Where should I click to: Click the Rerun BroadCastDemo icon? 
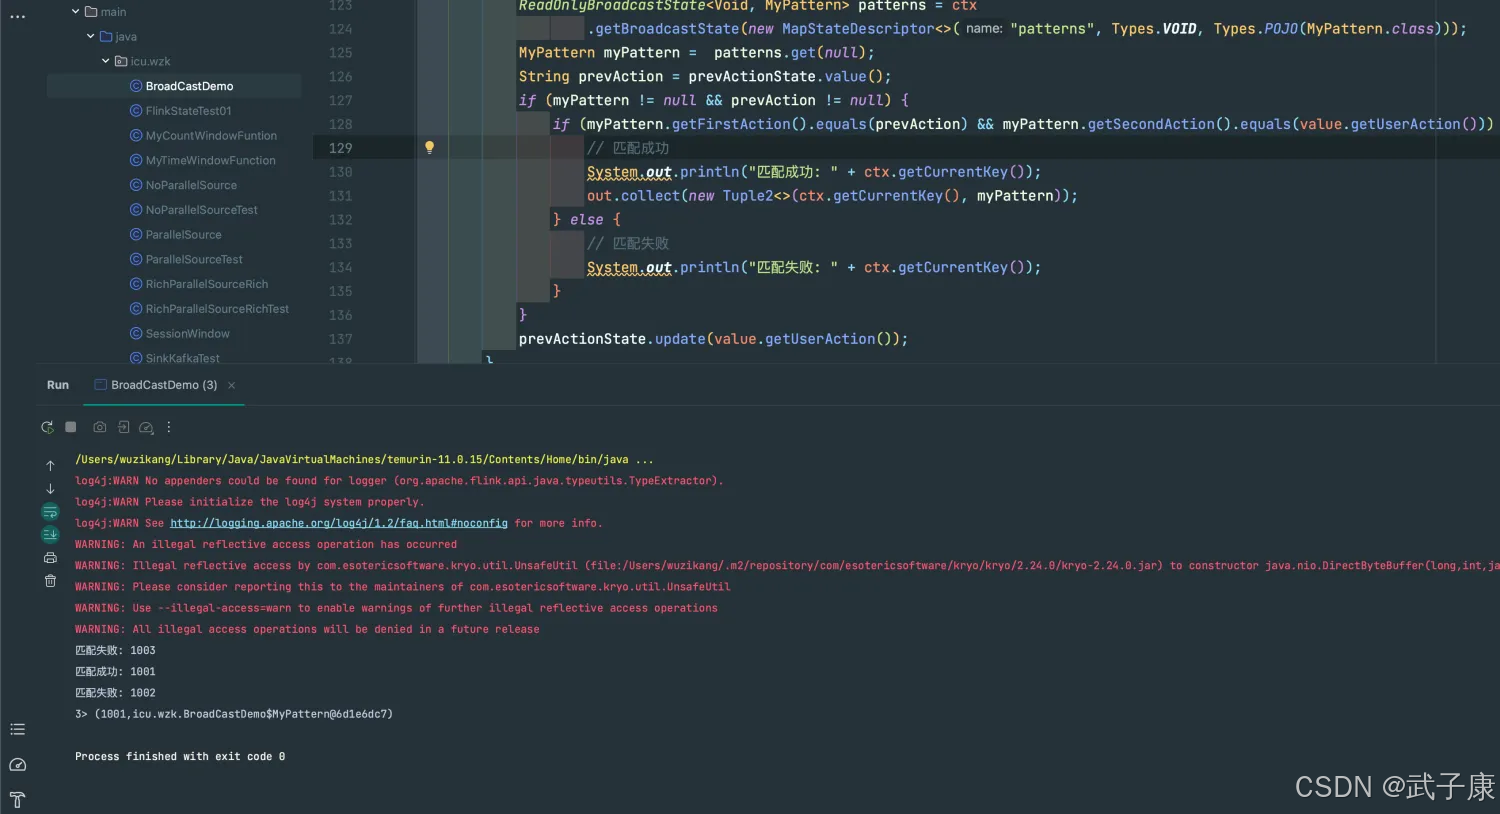pyautogui.click(x=47, y=427)
